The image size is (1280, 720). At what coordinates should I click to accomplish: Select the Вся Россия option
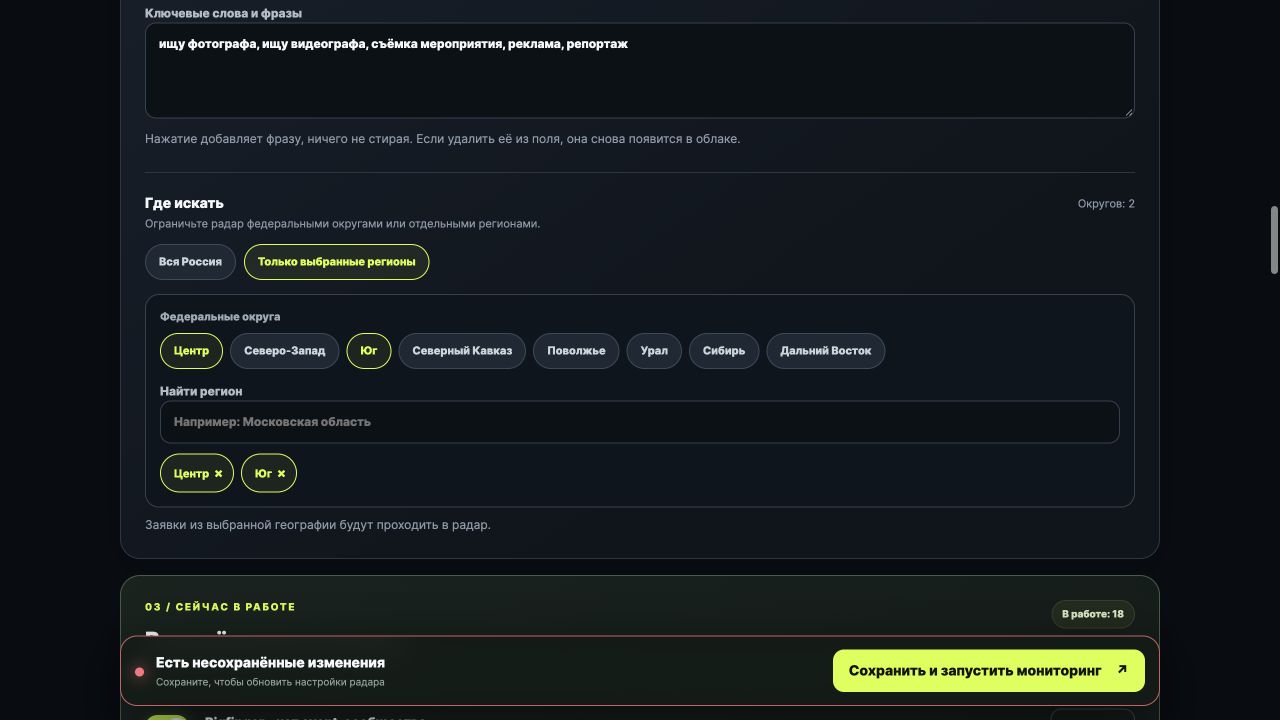(190, 262)
